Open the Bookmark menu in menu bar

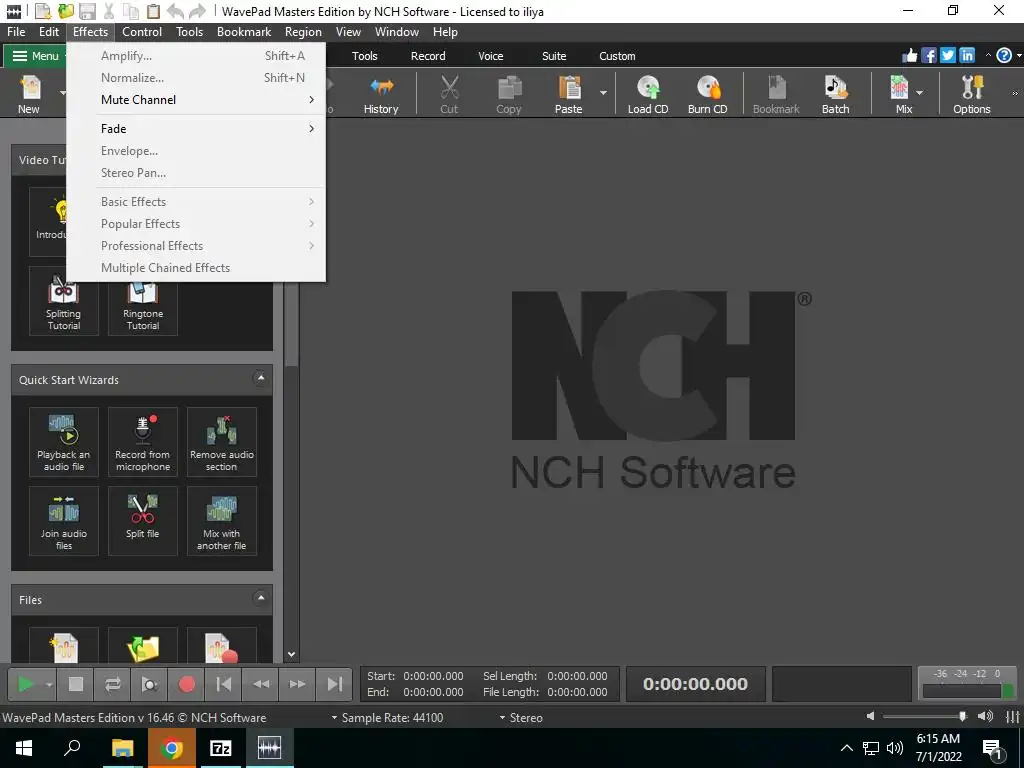(244, 32)
